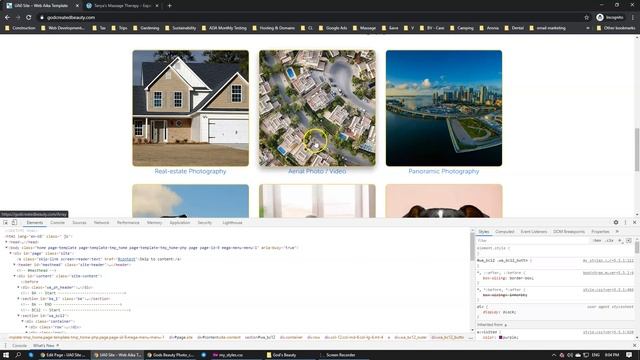
Task: Click the purple color swatch in styles
Action: click(501, 338)
